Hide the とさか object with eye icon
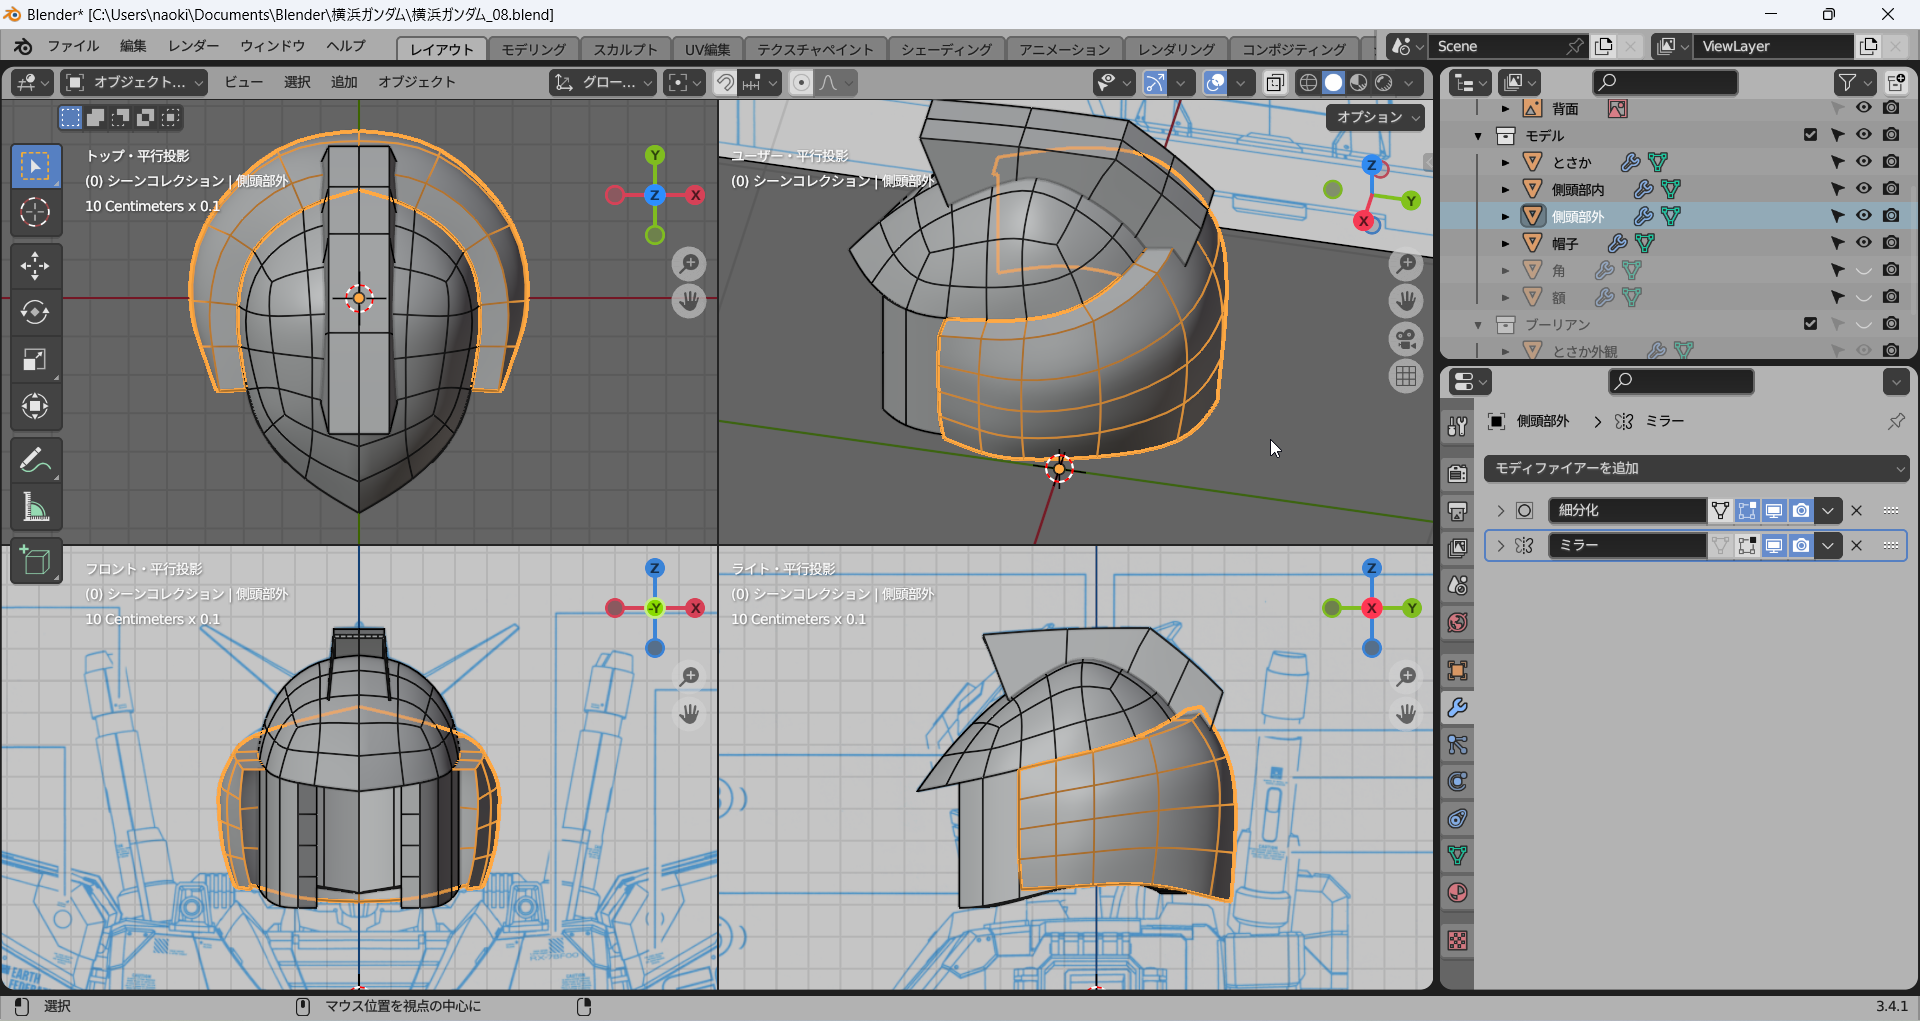This screenshot has height=1021, width=1920. (1864, 162)
